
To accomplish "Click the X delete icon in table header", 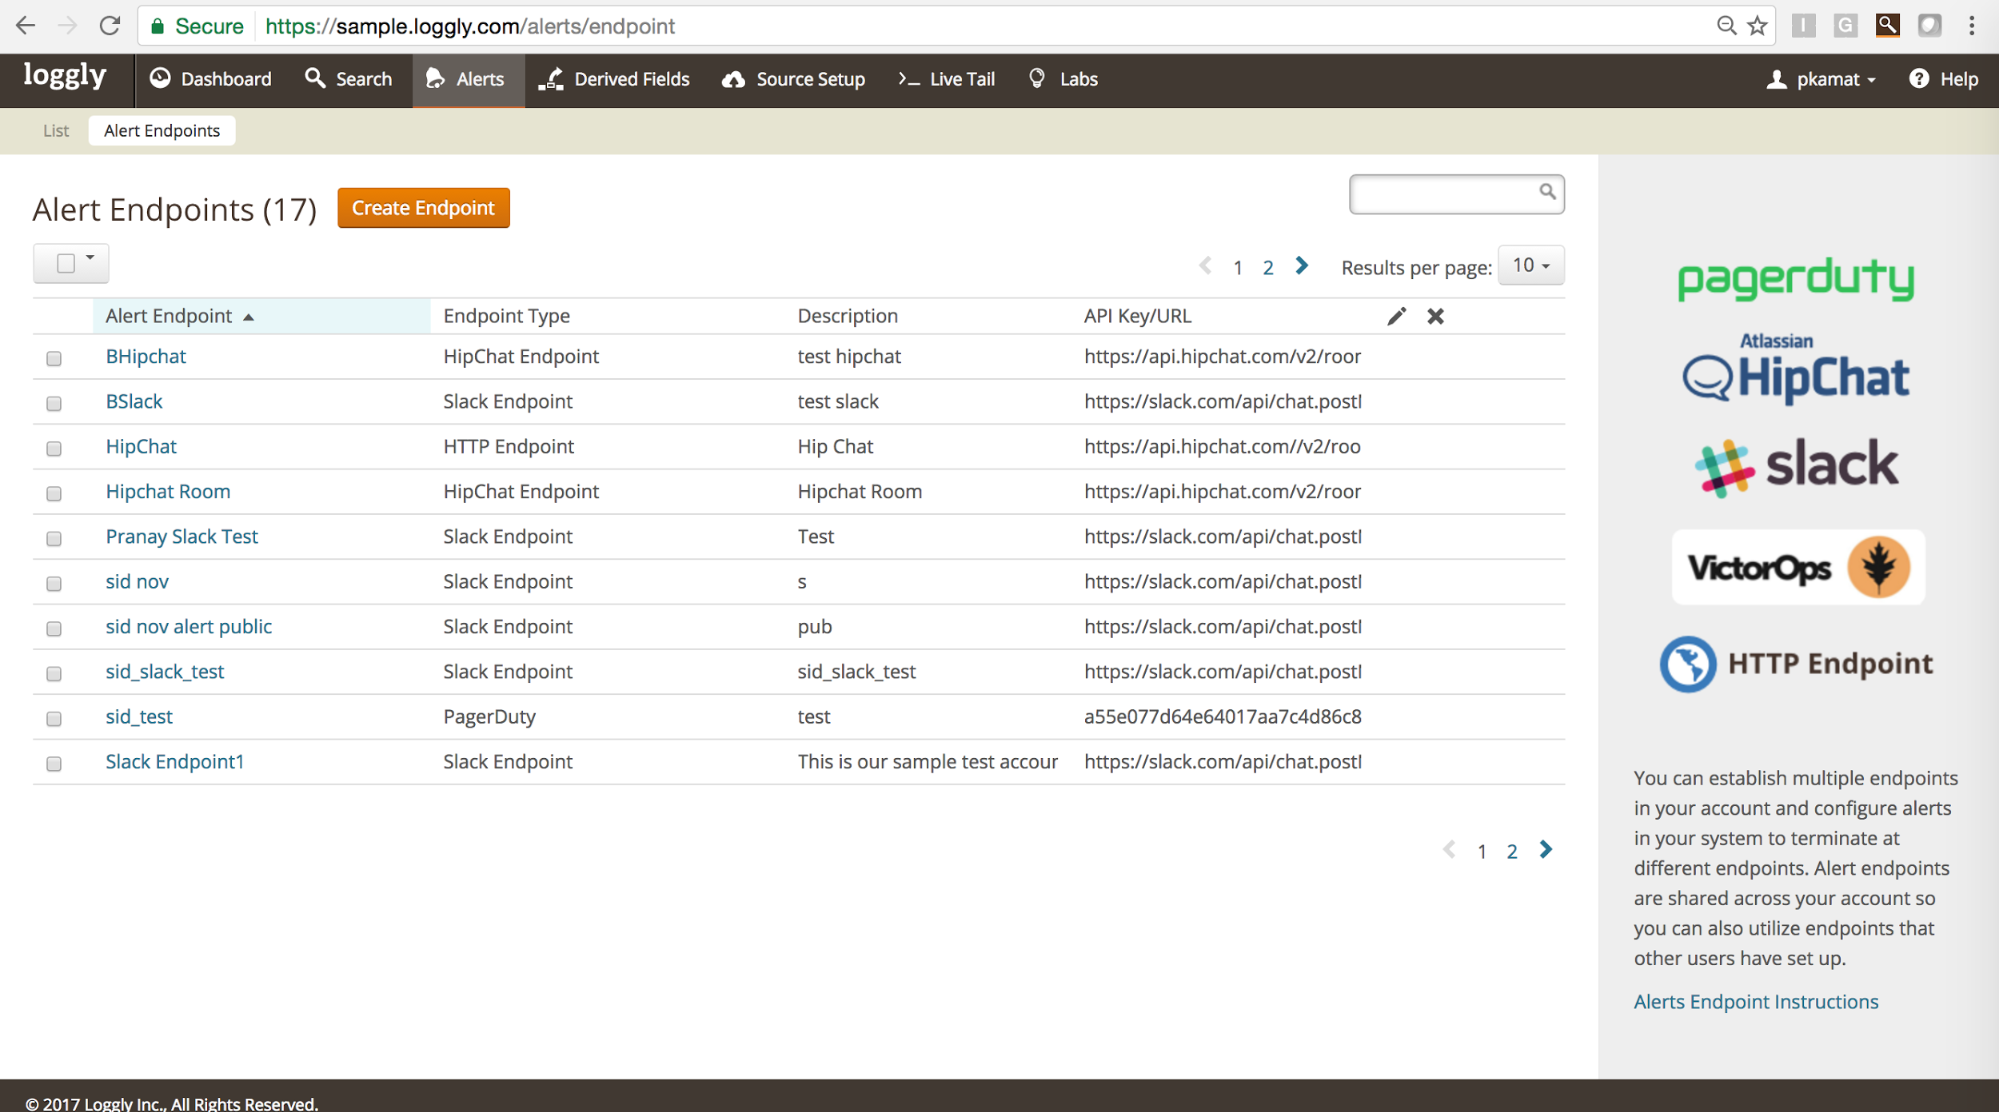I will pos(1435,316).
